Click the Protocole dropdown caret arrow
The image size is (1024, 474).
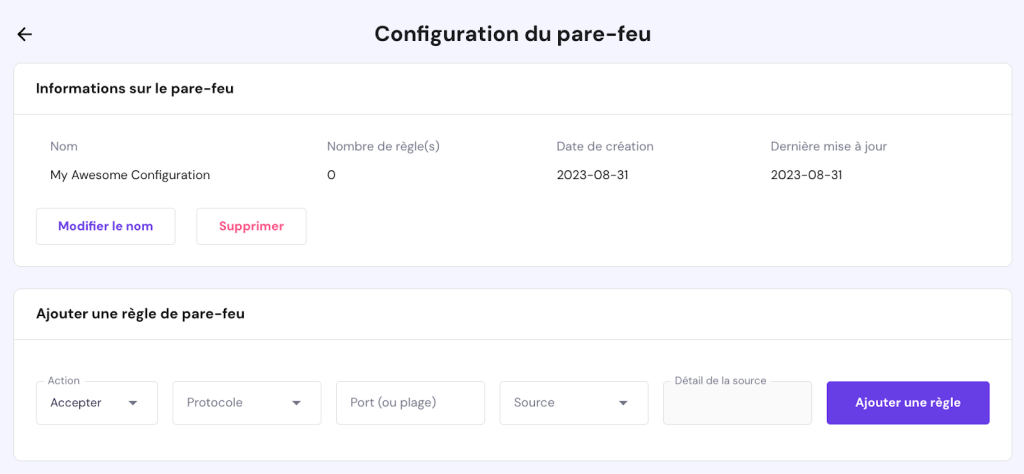[x=296, y=403]
